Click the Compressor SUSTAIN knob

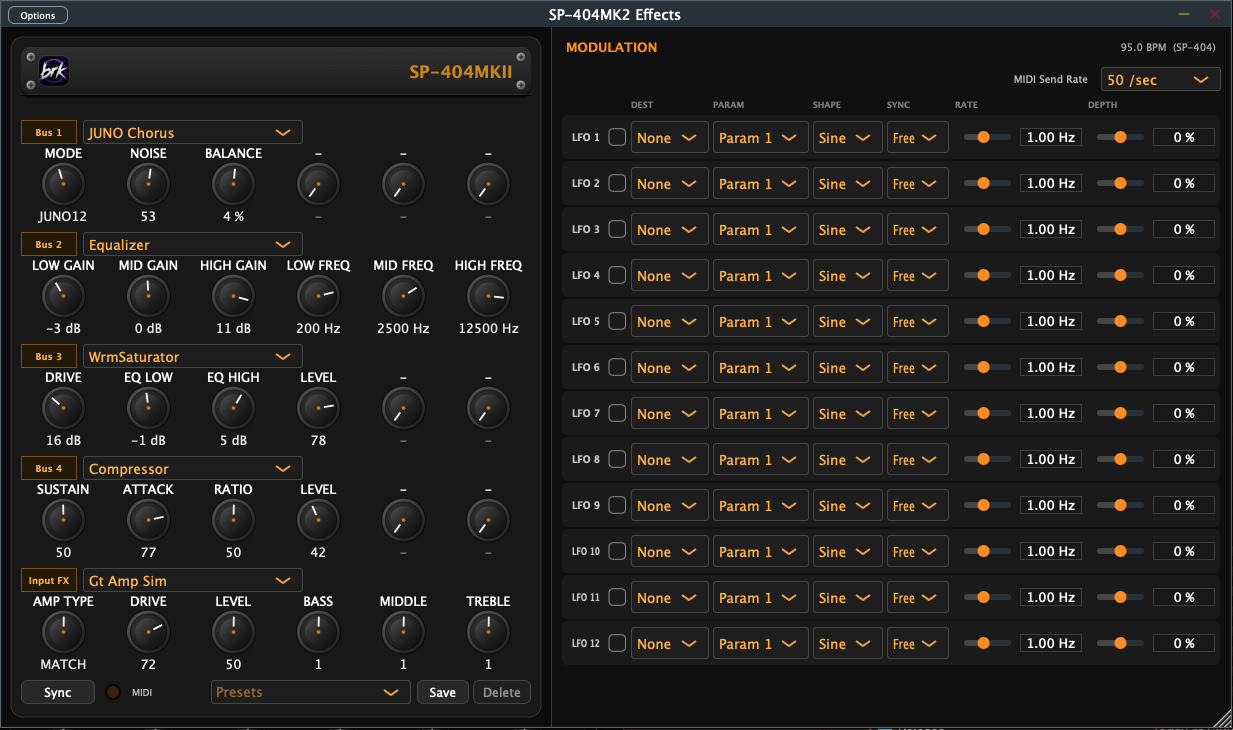coord(63,520)
